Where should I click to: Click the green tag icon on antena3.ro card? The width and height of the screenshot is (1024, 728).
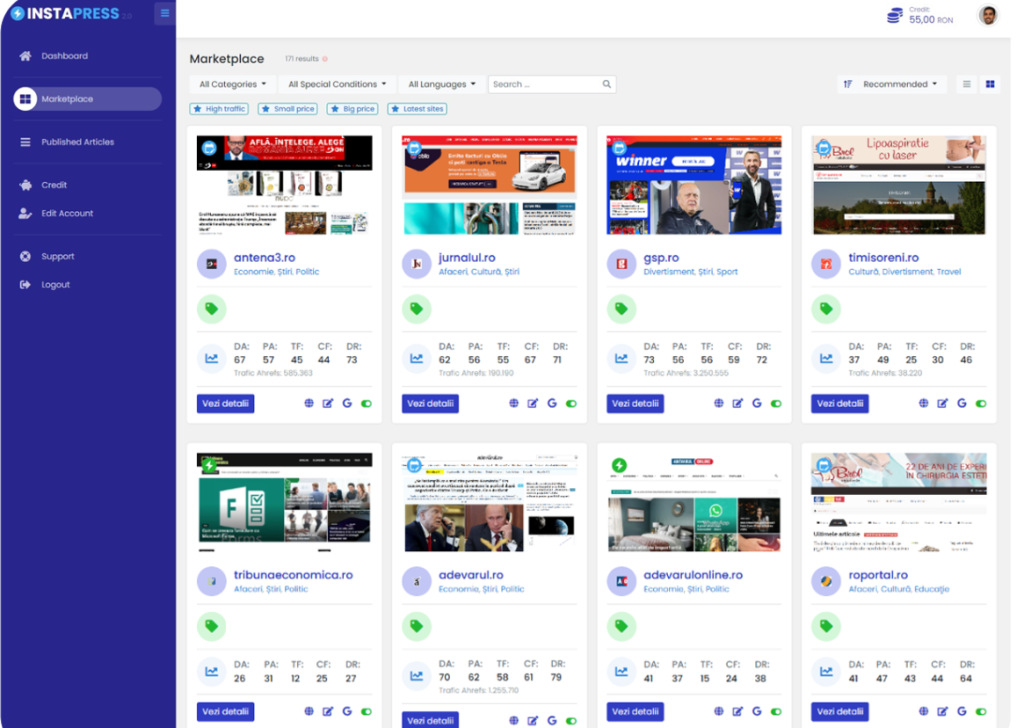pyautogui.click(x=211, y=309)
